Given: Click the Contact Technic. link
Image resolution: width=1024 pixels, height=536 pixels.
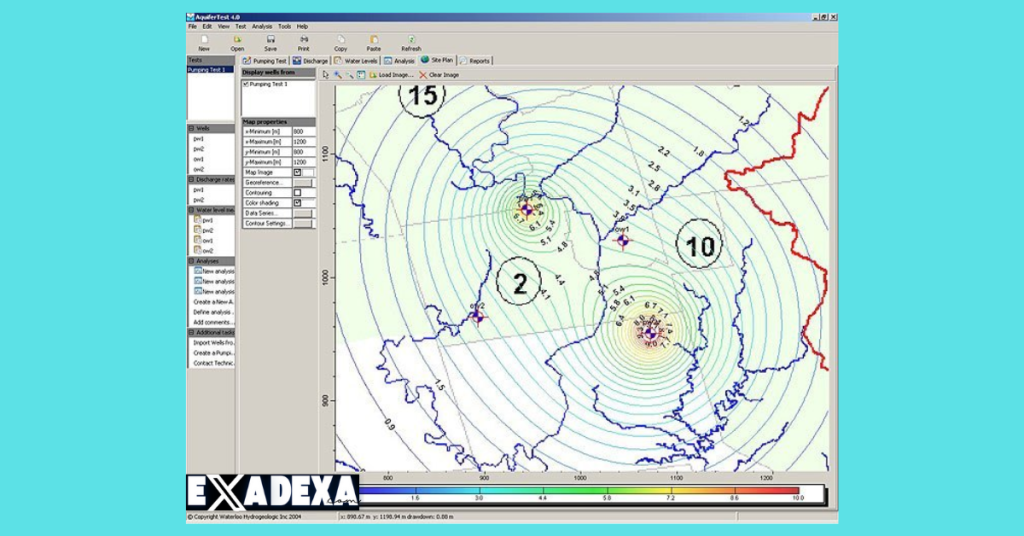Looking at the screenshot, I should click(214, 363).
